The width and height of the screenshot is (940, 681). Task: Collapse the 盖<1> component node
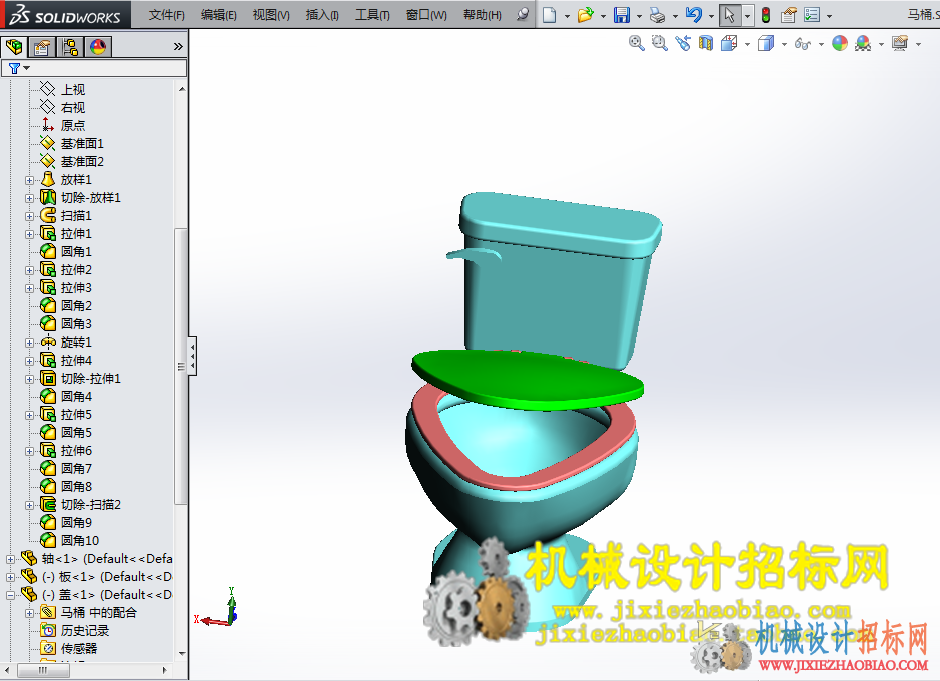click(x=10, y=595)
